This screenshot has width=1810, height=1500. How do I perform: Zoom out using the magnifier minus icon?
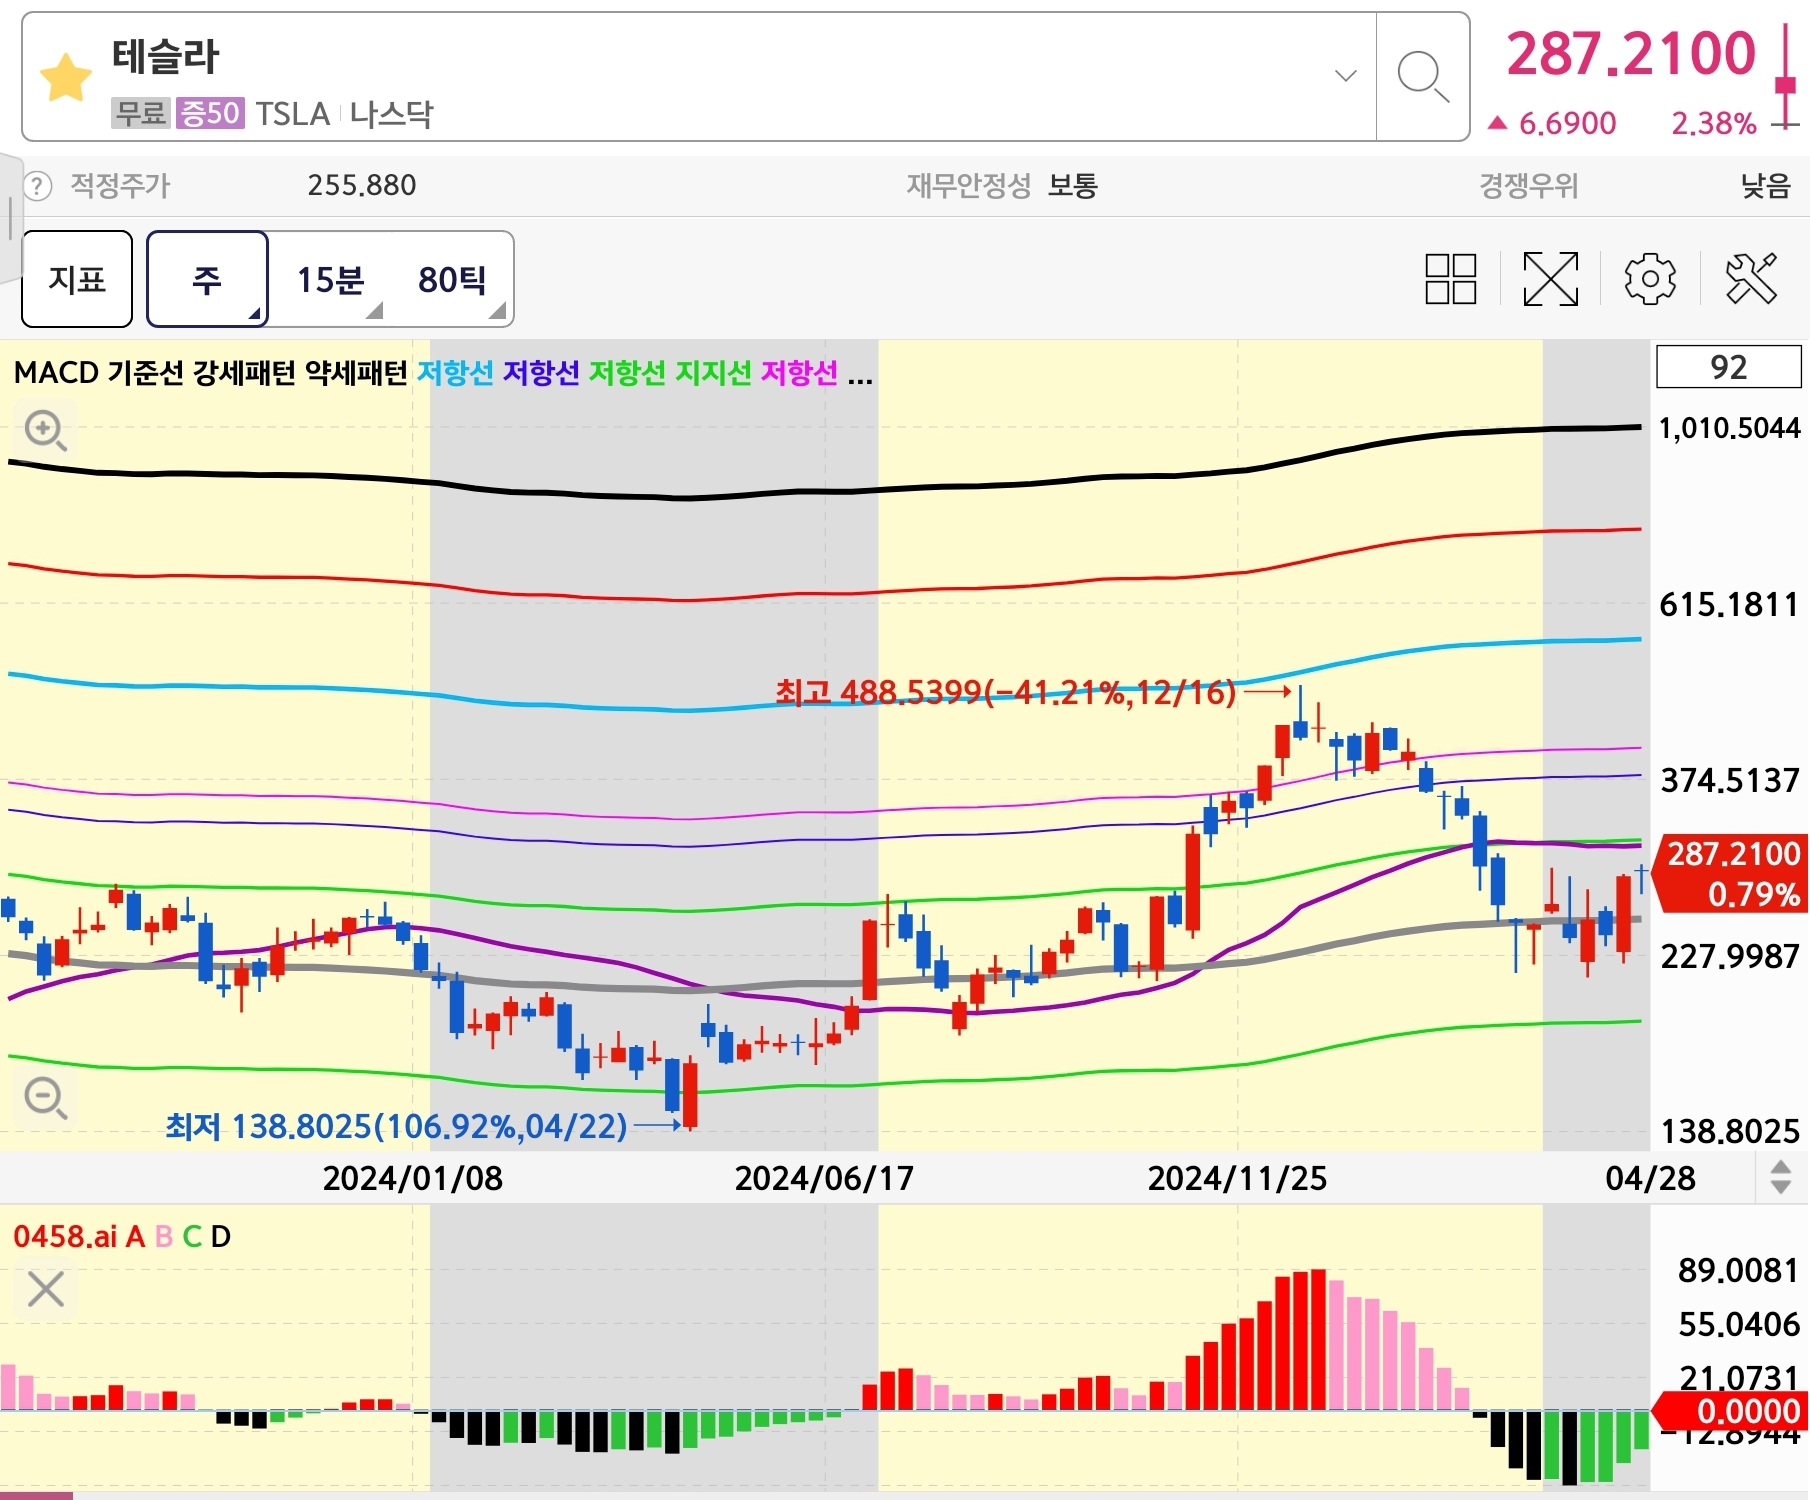[46, 1098]
